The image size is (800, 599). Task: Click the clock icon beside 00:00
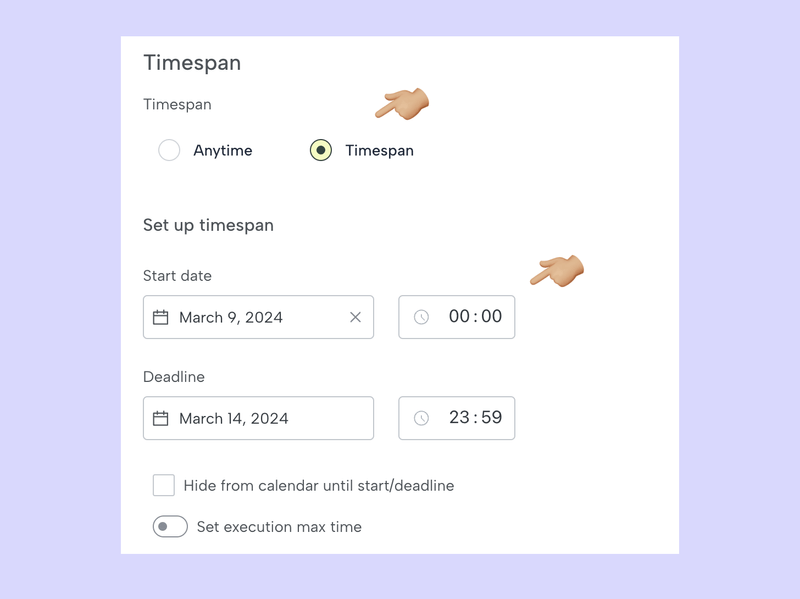421,317
